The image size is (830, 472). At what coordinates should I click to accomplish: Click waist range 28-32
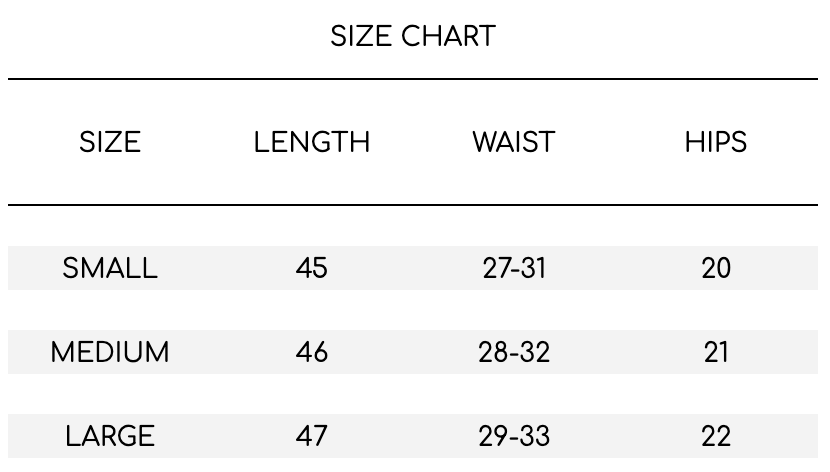pyautogui.click(x=514, y=352)
